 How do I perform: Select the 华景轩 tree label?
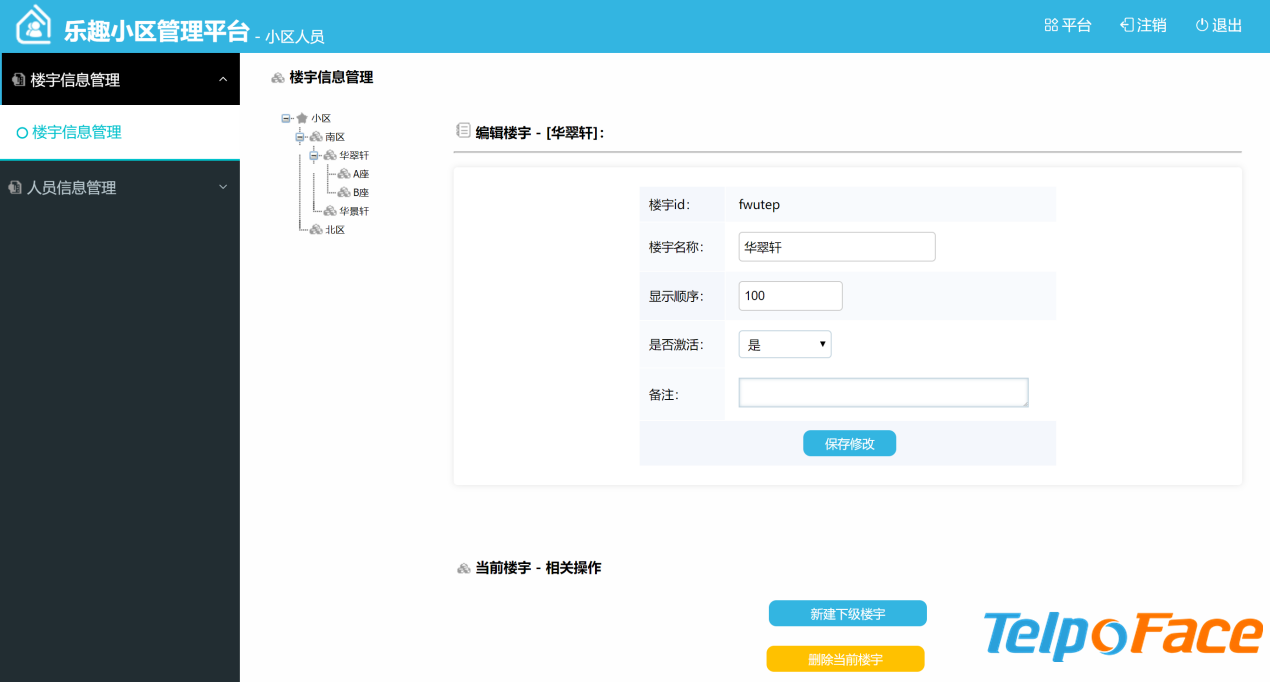pyautogui.click(x=354, y=211)
